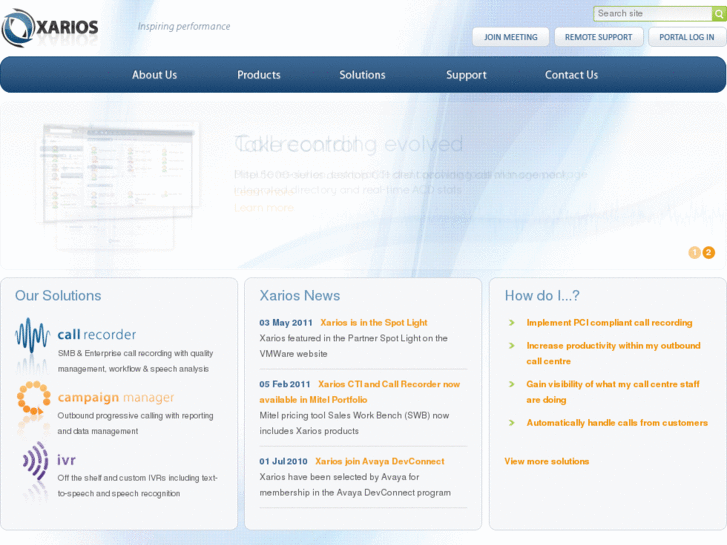Click the banner product screenshot thumbnail
The height and width of the screenshot is (545, 727).
pyautogui.click(x=118, y=185)
